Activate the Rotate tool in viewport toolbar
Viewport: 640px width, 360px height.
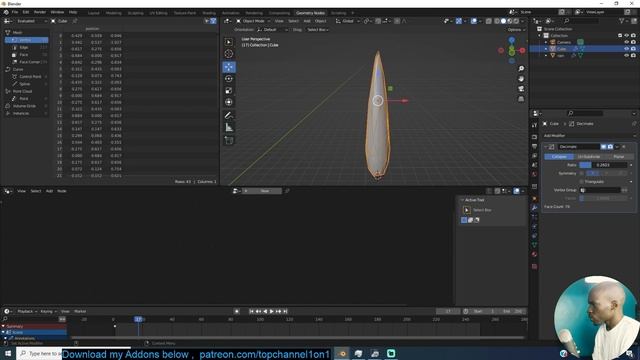[x=229, y=79]
